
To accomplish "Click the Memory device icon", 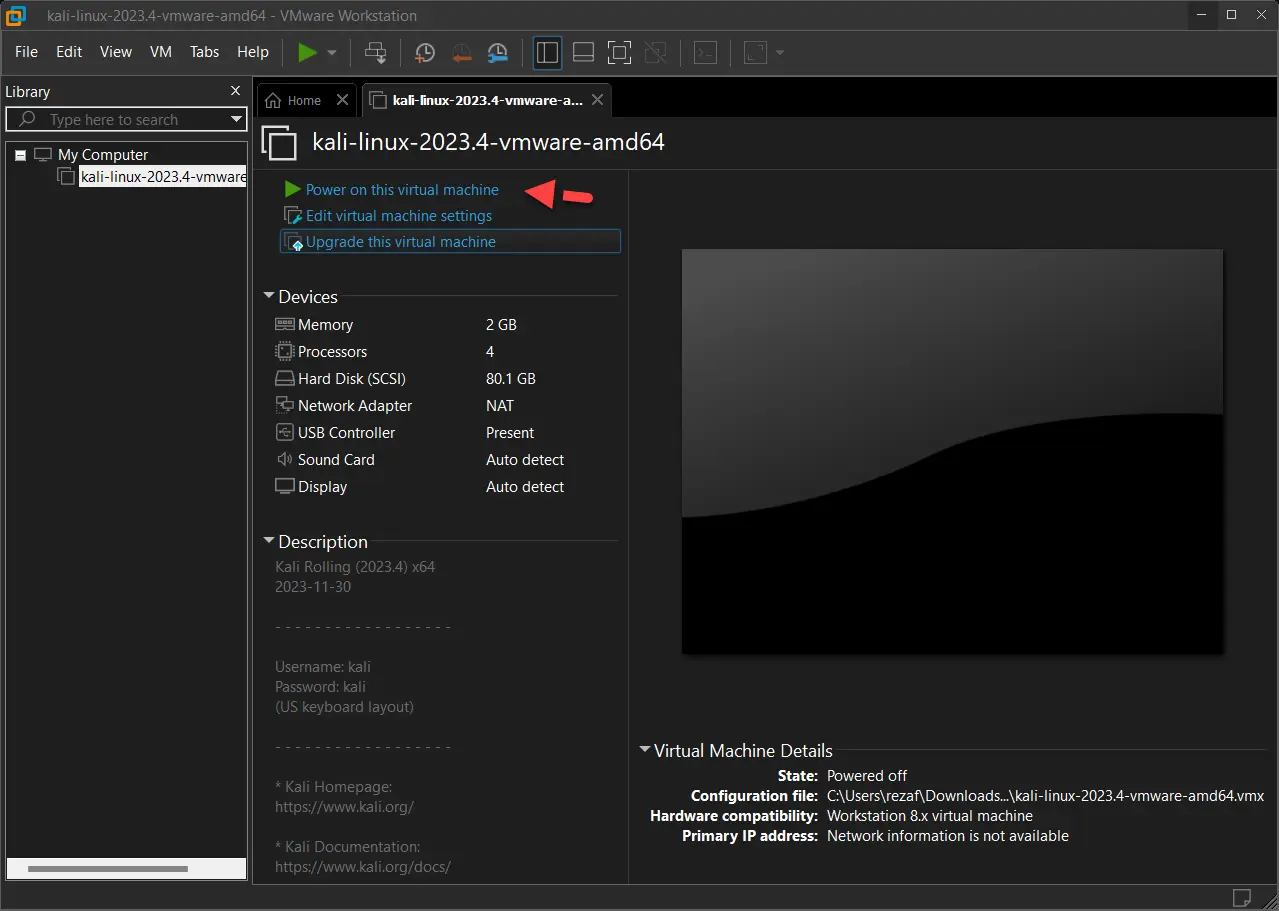I will point(286,324).
